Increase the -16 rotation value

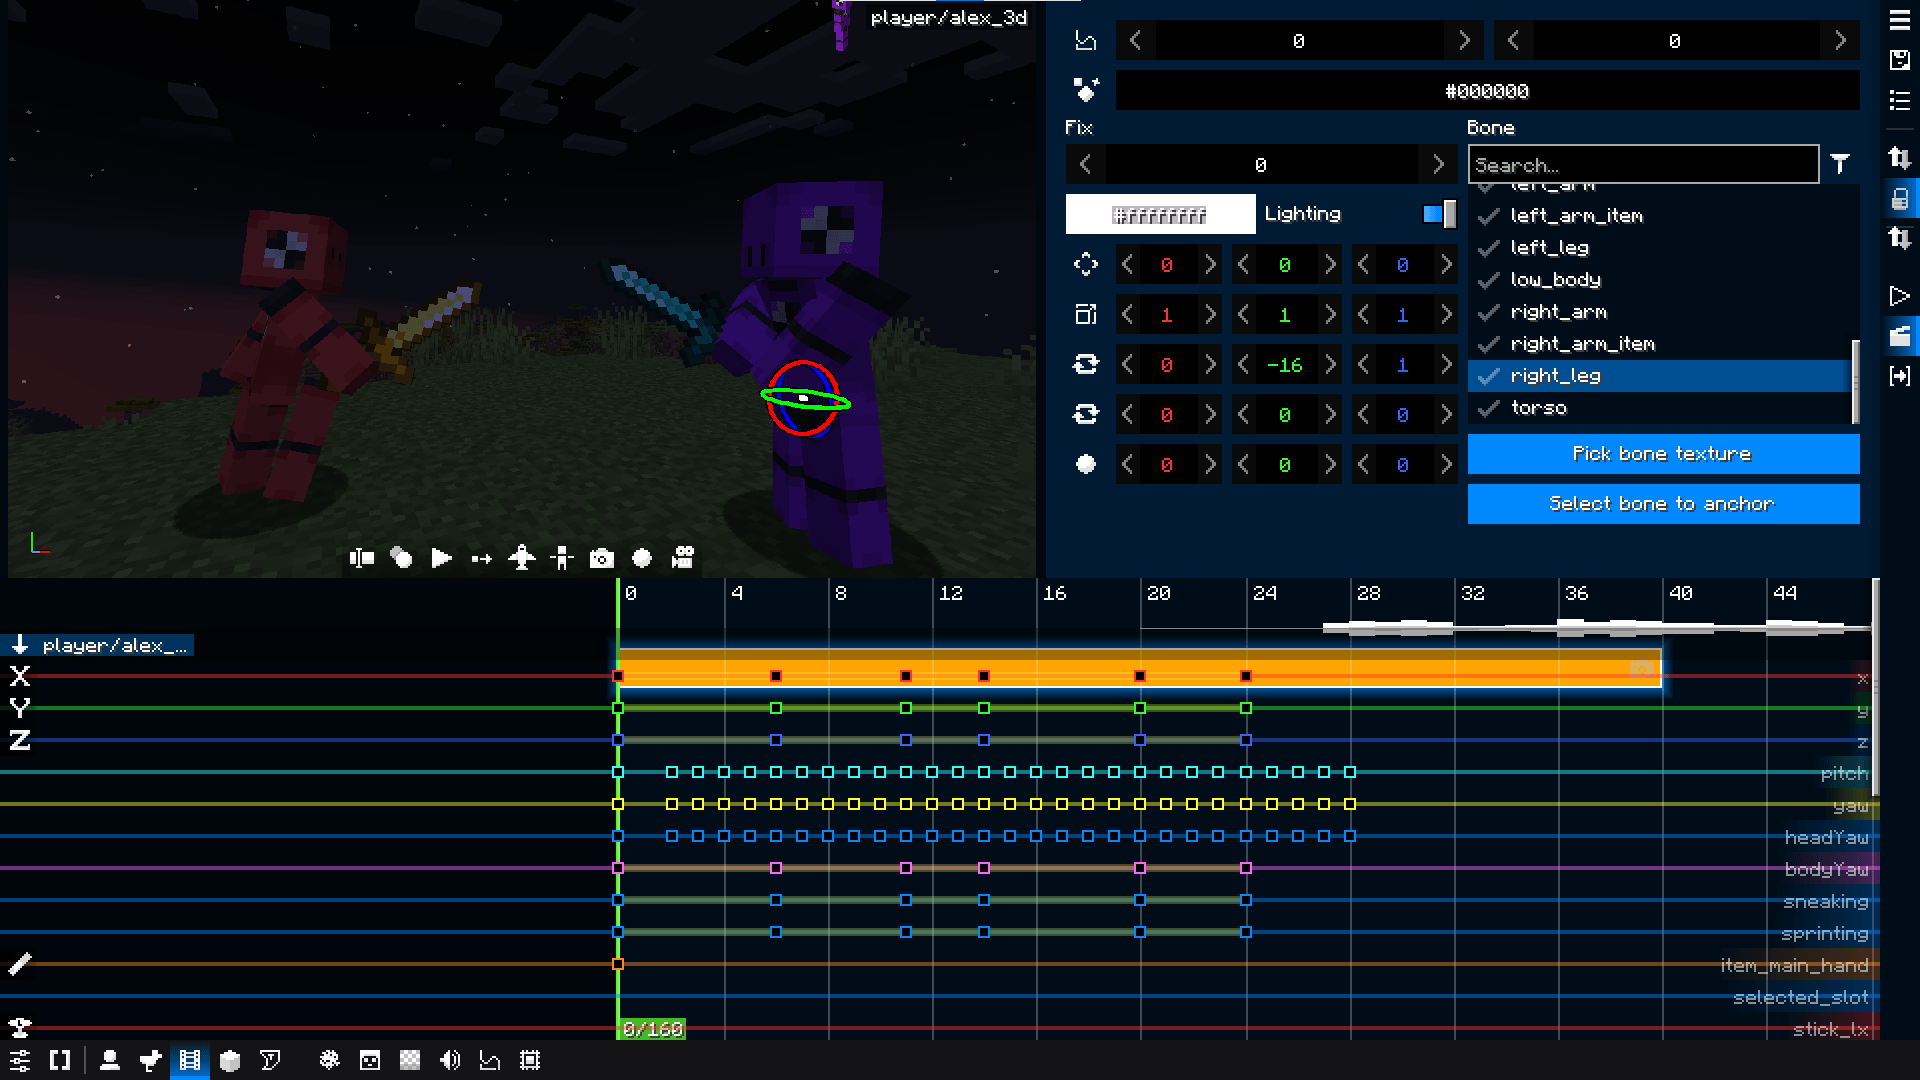coord(1330,365)
